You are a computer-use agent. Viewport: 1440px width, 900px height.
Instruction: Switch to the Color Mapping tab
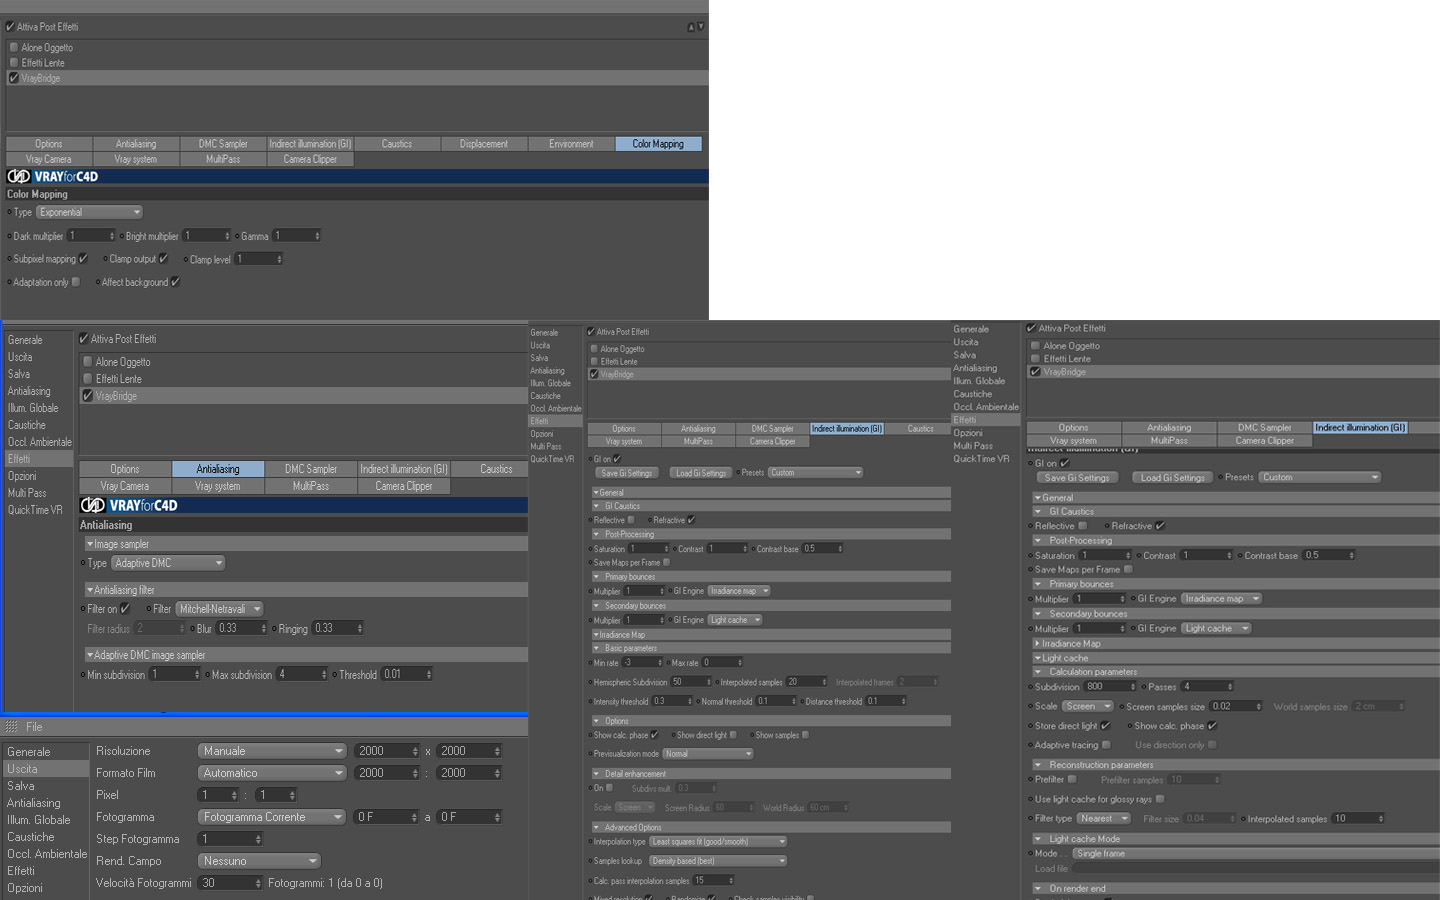click(x=658, y=144)
